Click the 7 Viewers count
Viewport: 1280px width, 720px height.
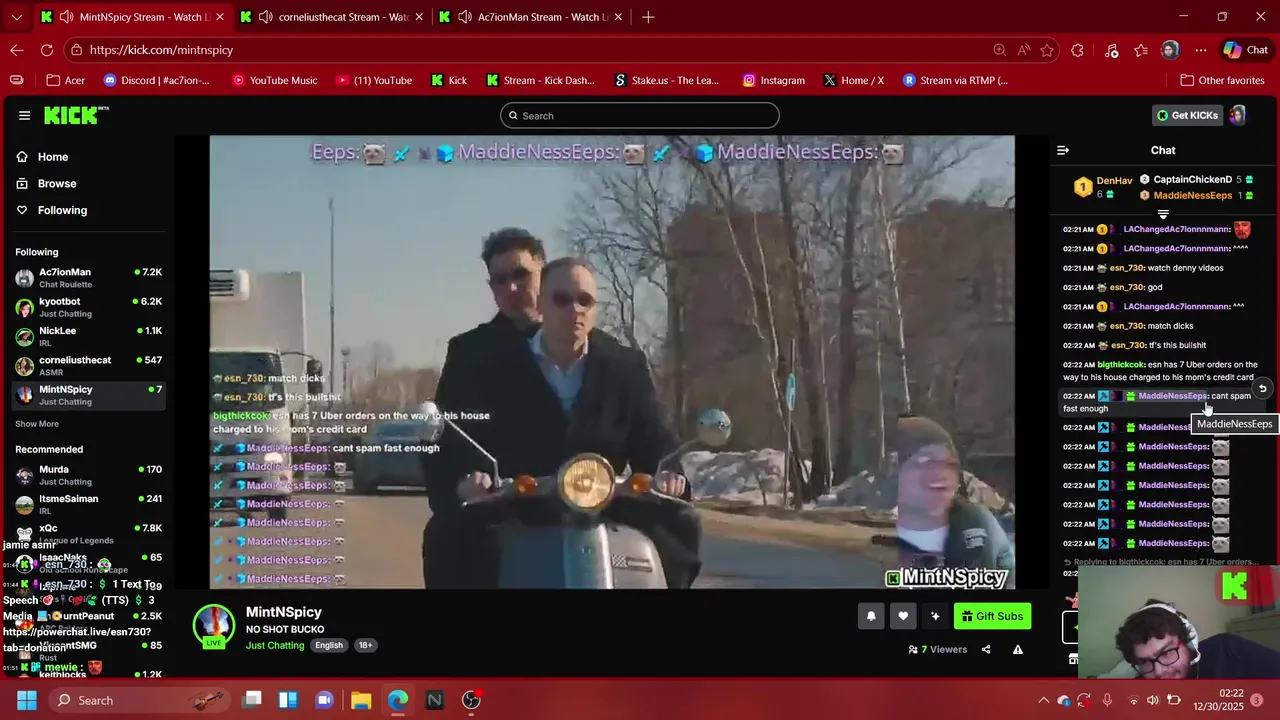938,649
